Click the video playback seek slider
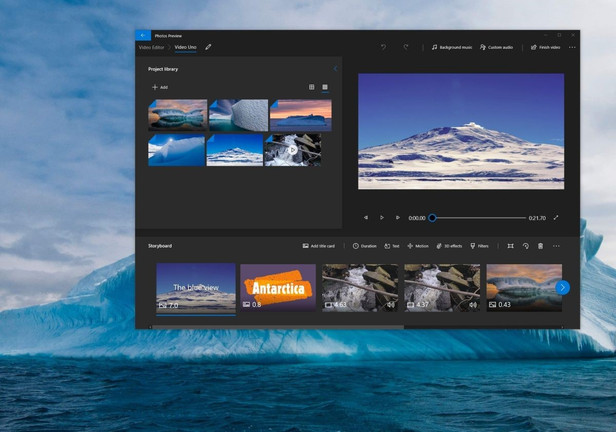 click(x=478, y=217)
